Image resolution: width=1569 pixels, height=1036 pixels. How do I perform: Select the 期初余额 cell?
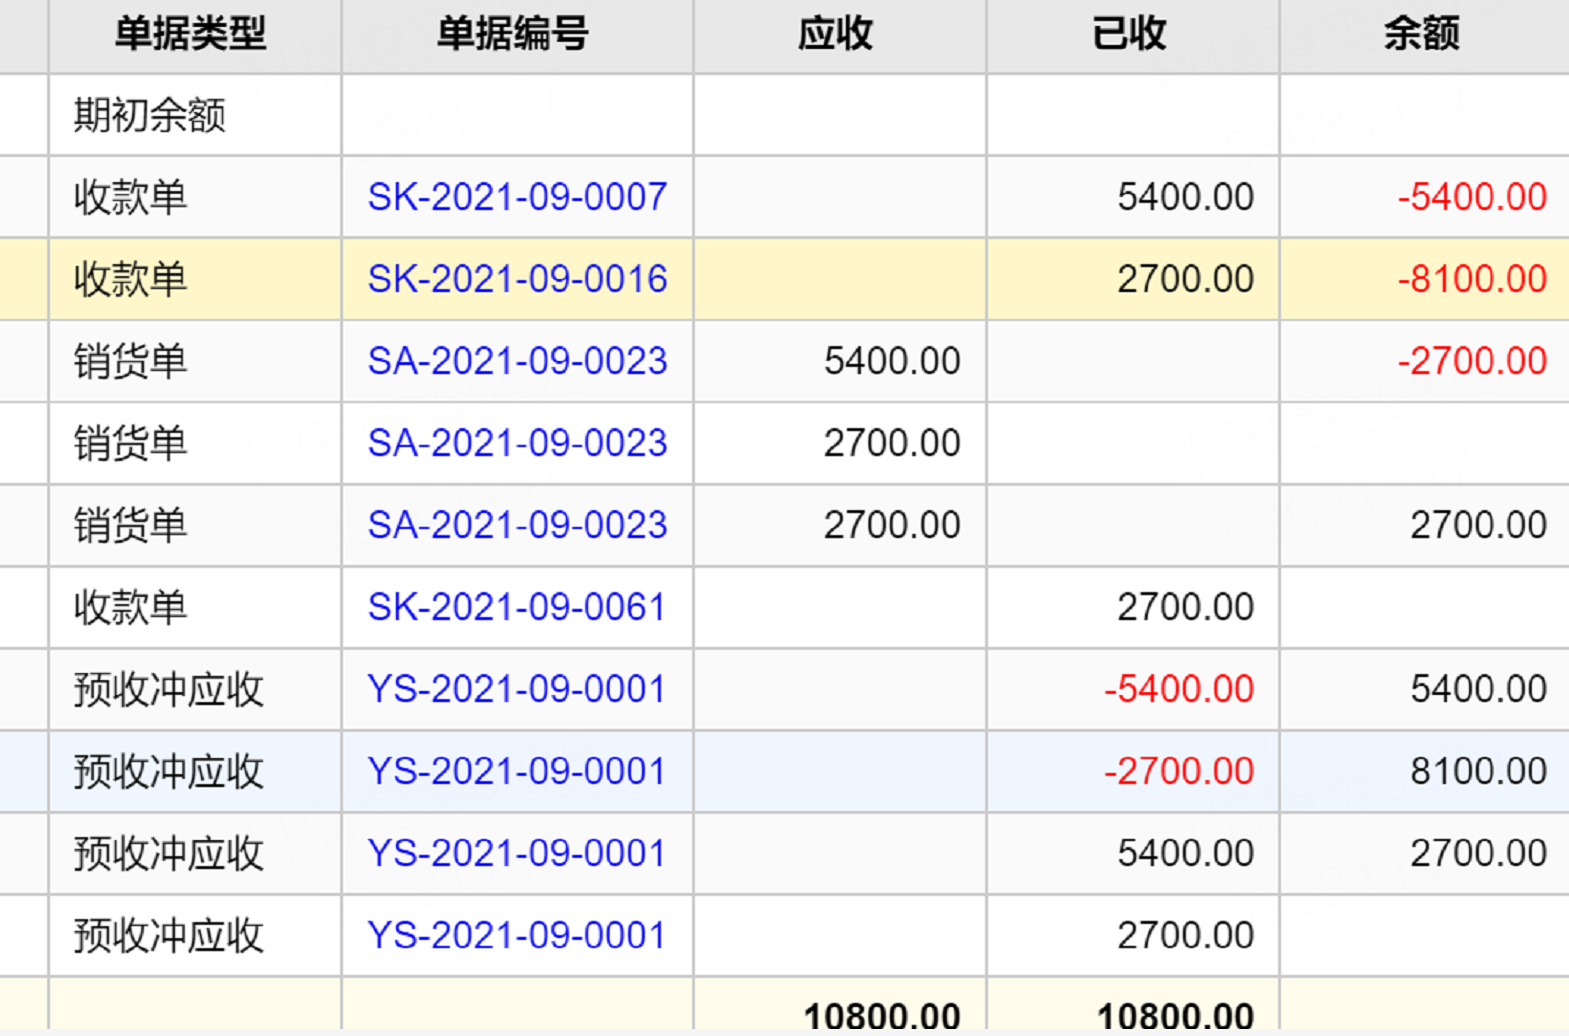(x=150, y=115)
